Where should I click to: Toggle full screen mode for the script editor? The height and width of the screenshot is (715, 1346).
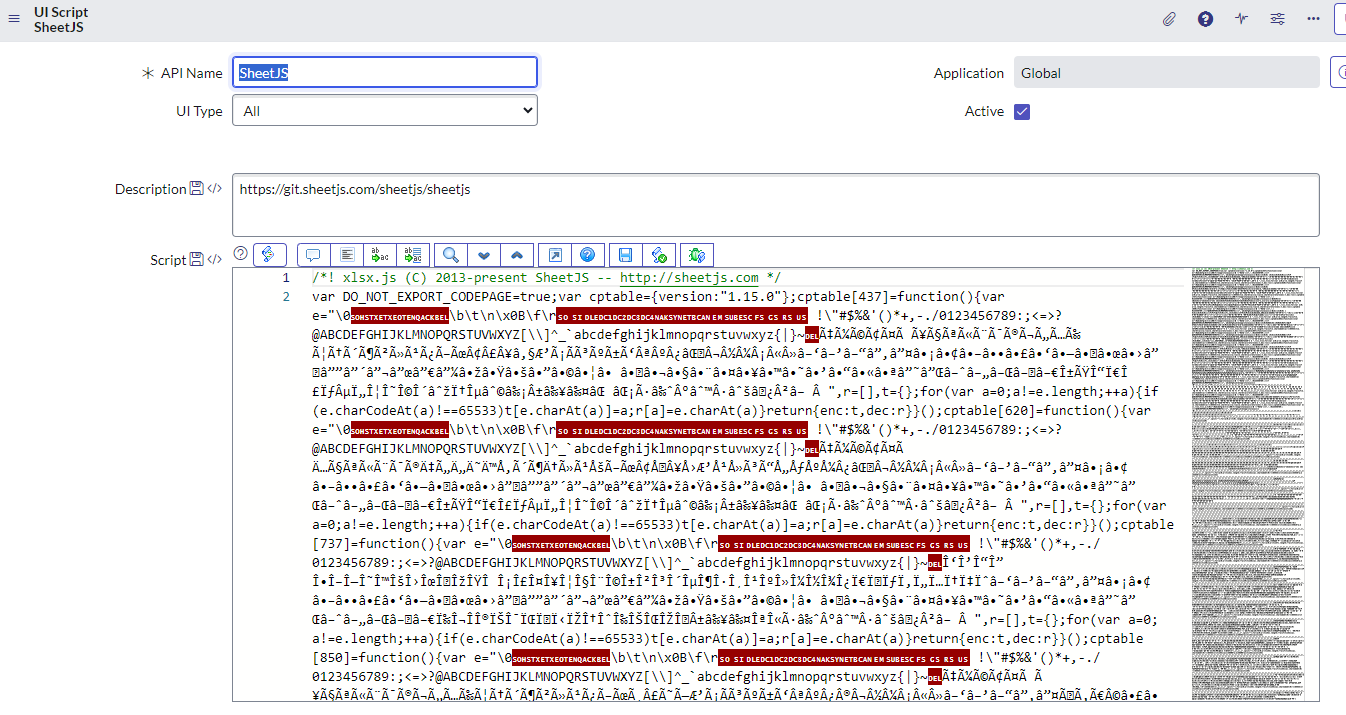tap(554, 255)
